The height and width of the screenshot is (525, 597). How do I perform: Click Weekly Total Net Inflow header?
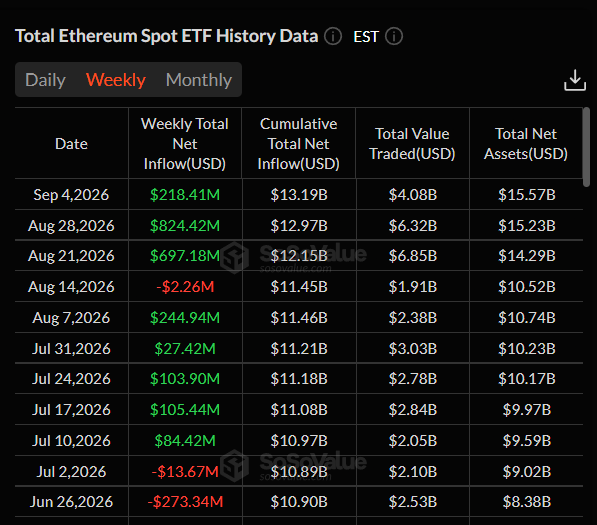[185, 144]
